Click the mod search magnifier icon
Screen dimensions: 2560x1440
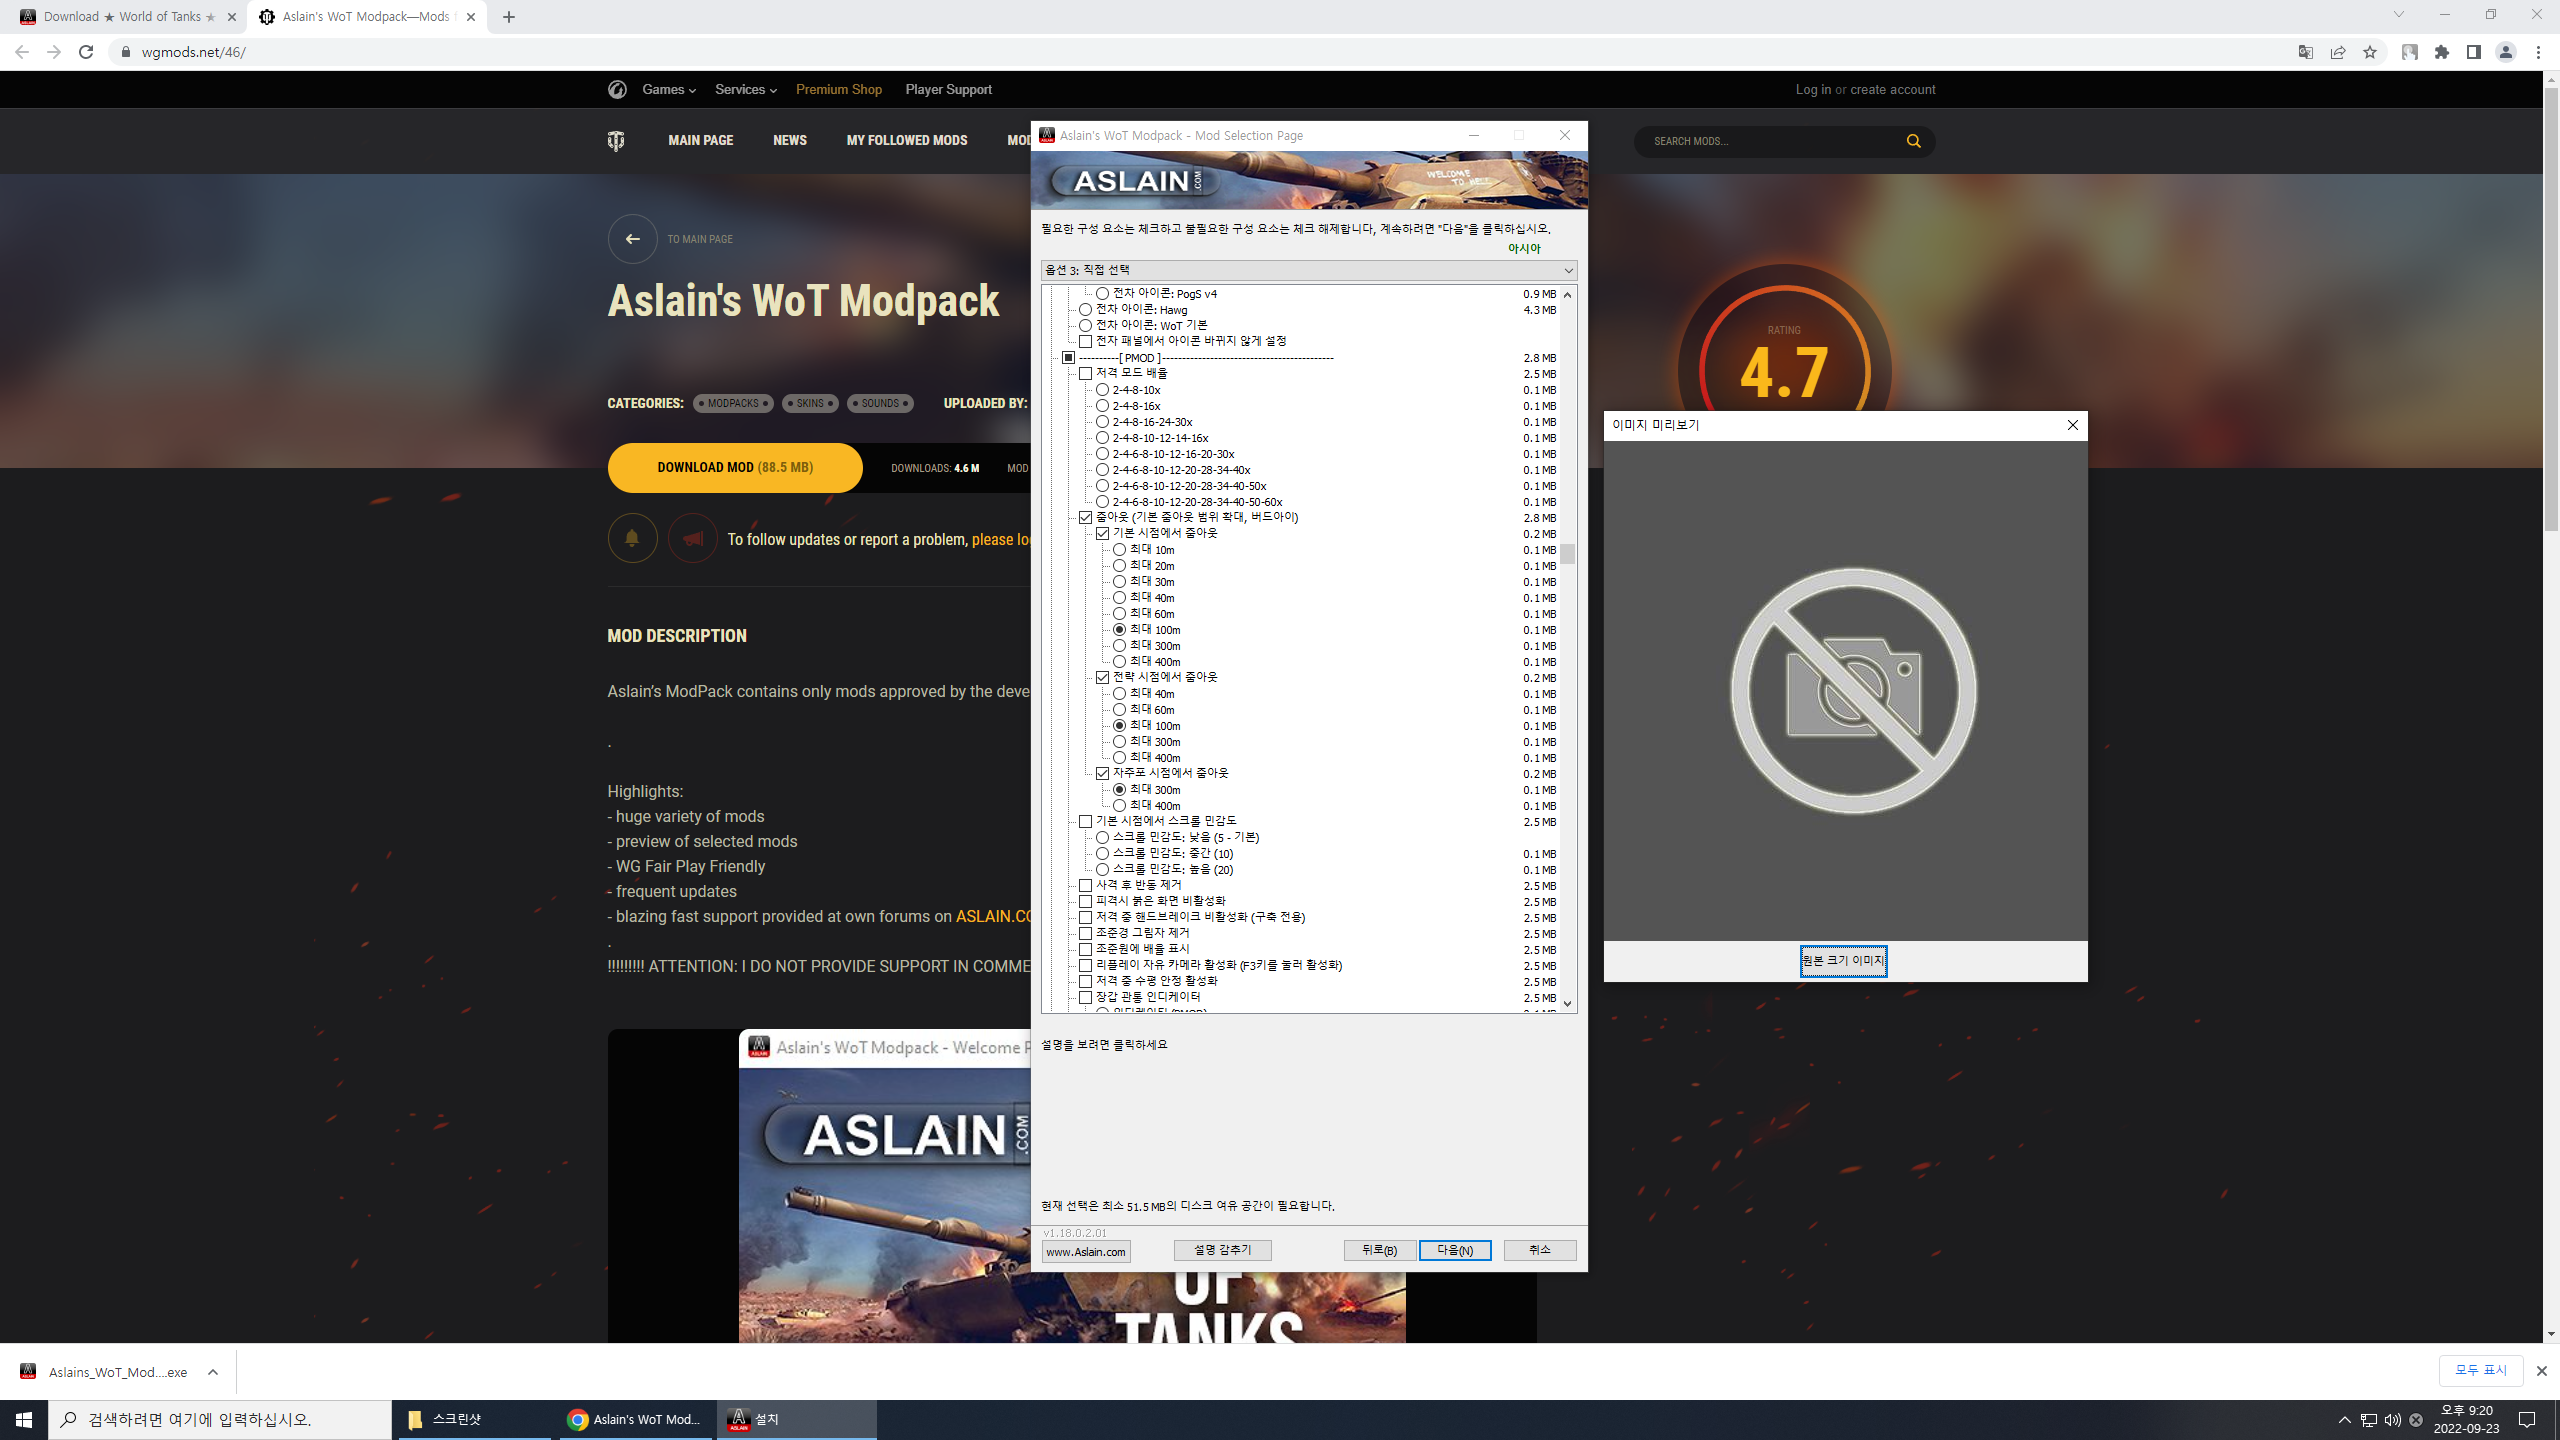pos(1913,141)
